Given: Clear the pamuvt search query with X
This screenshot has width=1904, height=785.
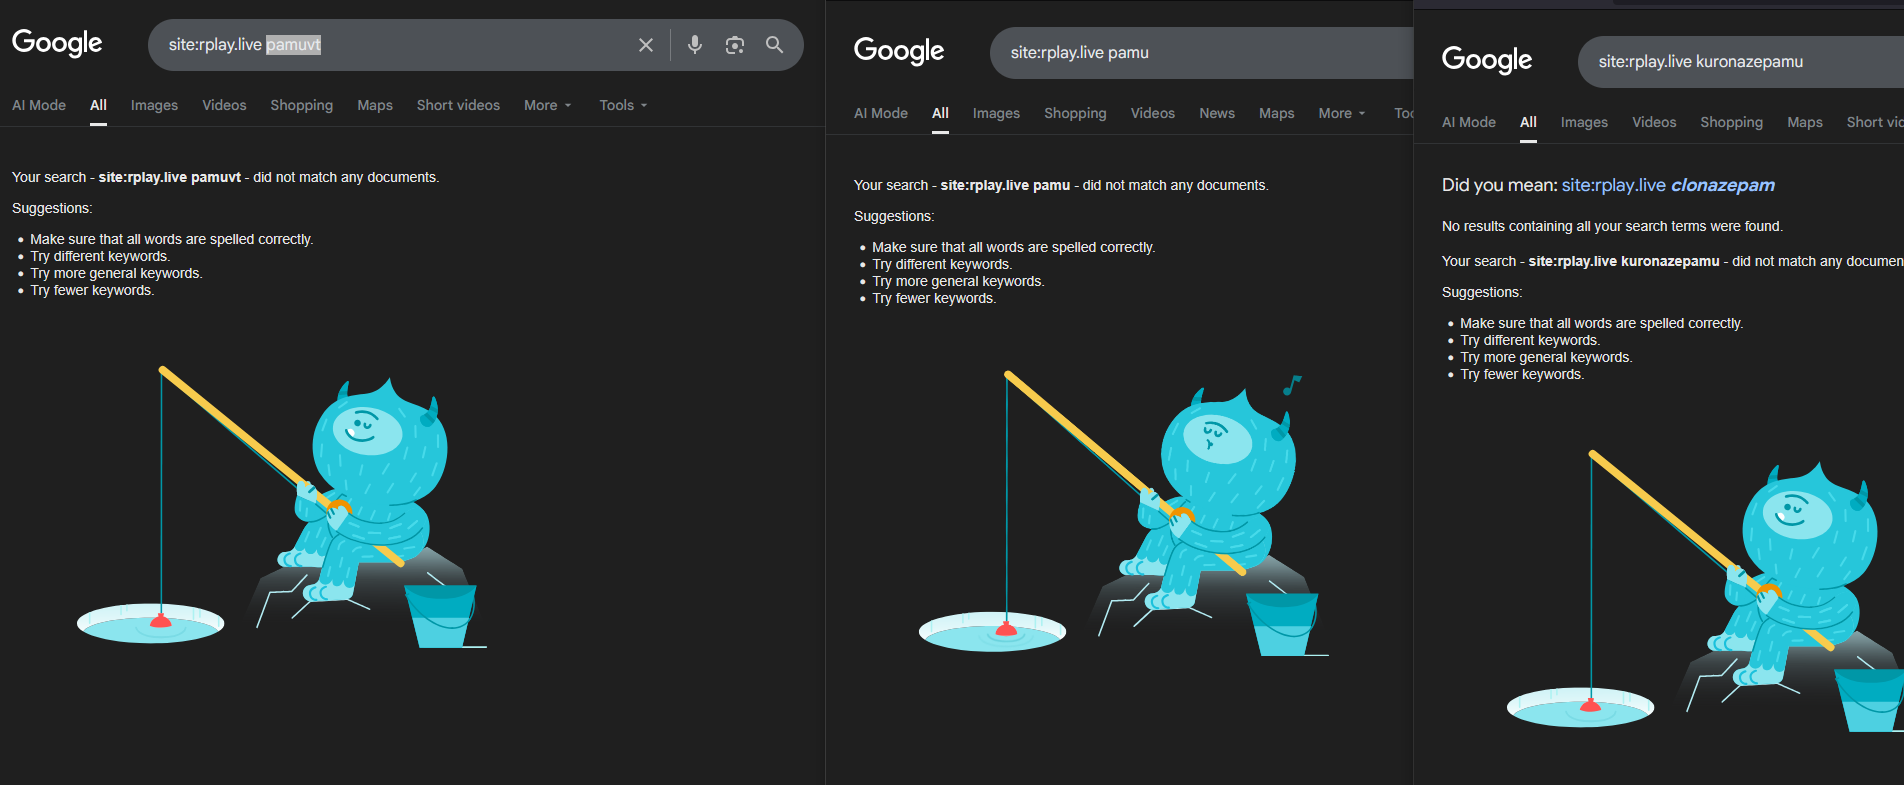Looking at the screenshot, I should [646, 45].
